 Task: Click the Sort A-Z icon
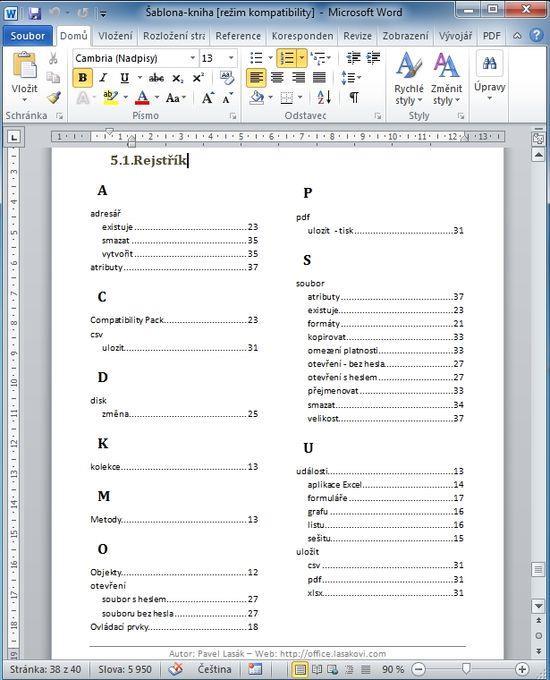point(324,98)
